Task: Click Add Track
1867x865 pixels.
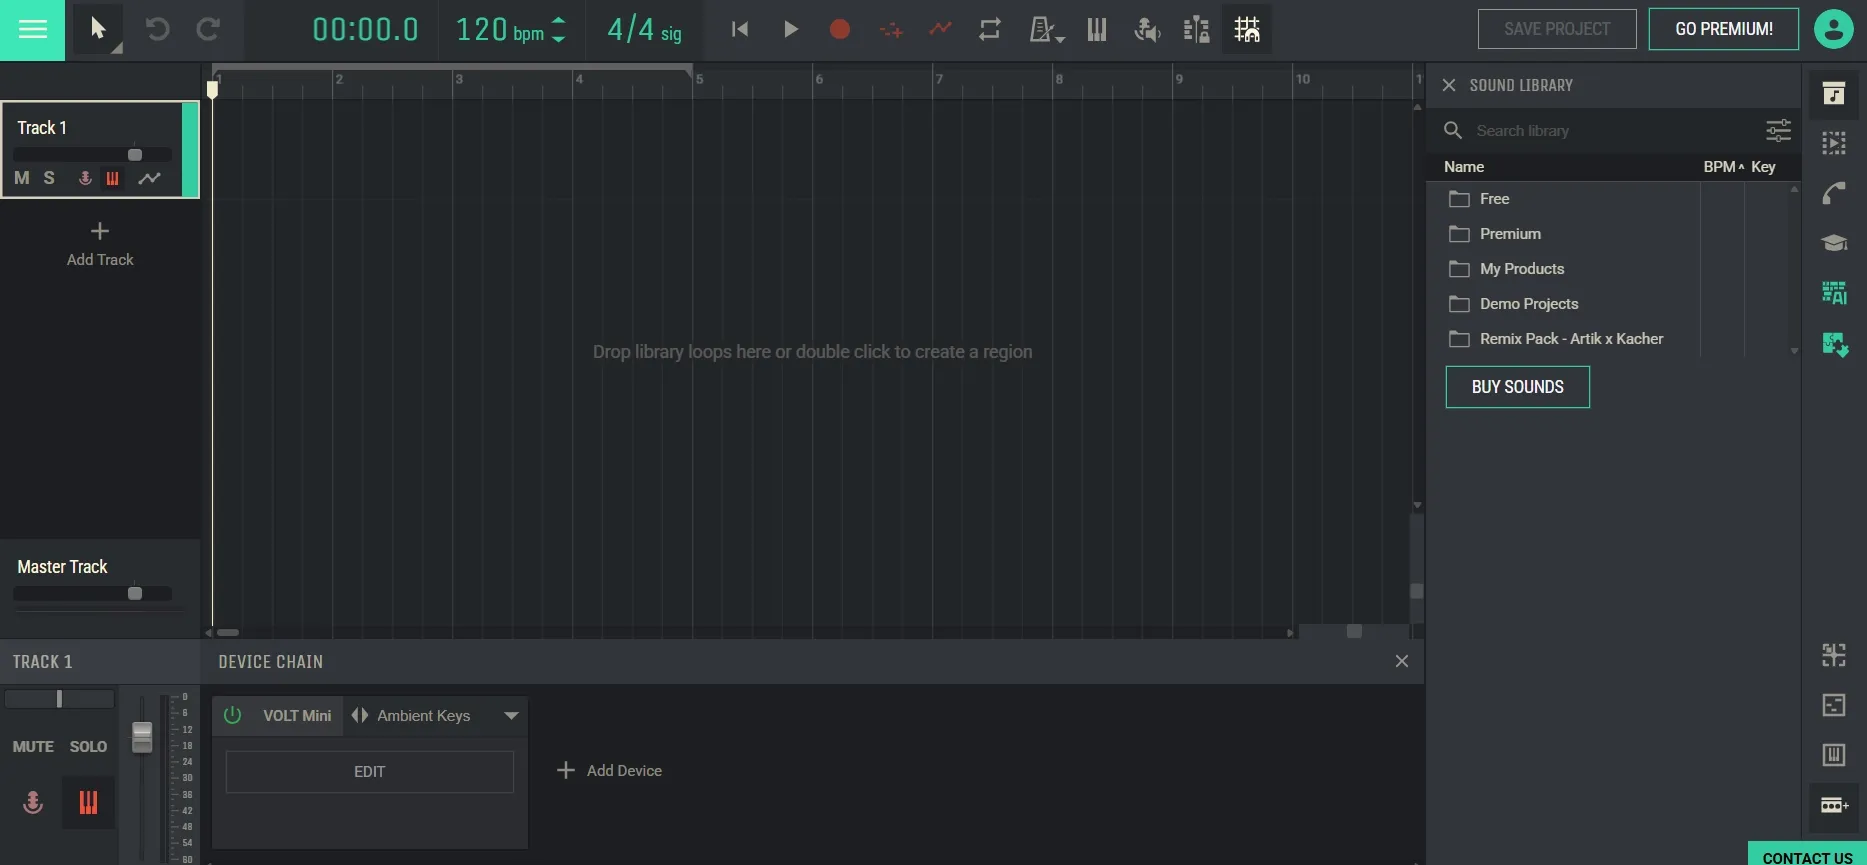Action: pyautogui.click(x=100, y=245)
